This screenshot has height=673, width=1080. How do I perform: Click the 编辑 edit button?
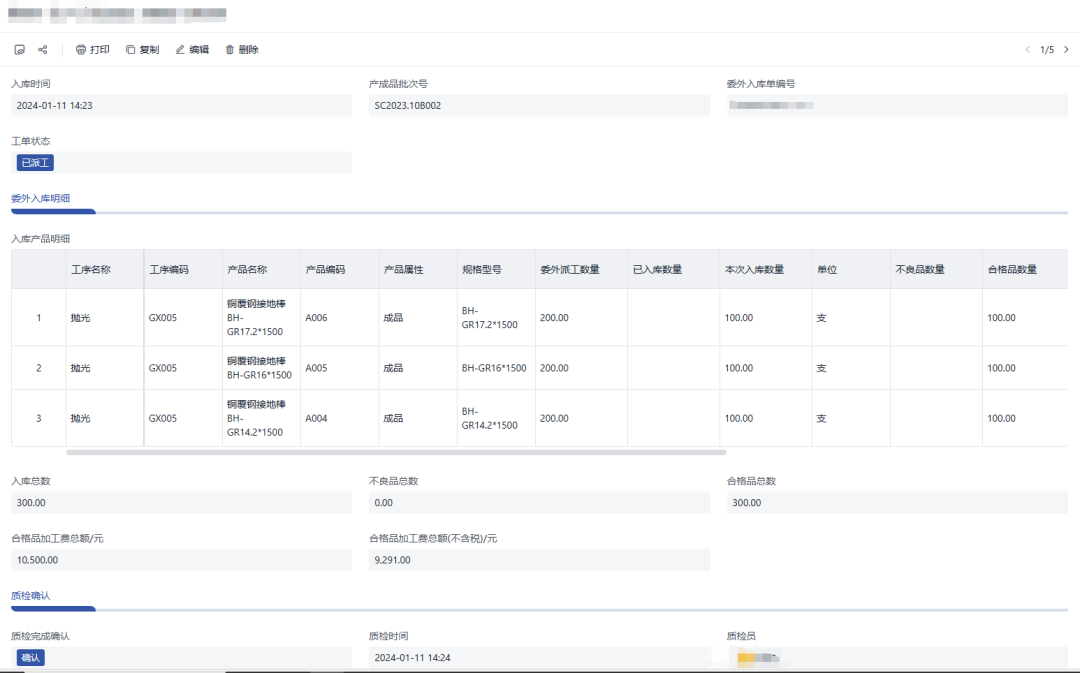[x=192, y=50]
